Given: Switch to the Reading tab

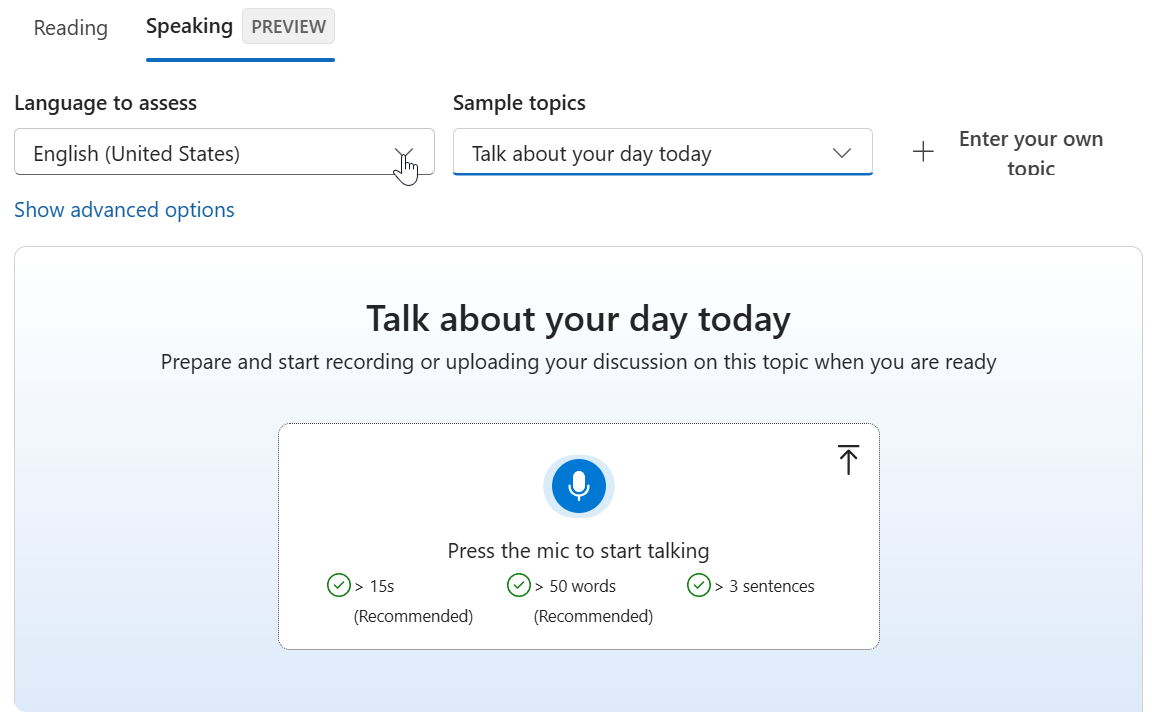Looking at the screenshot, I should point(70,28).
